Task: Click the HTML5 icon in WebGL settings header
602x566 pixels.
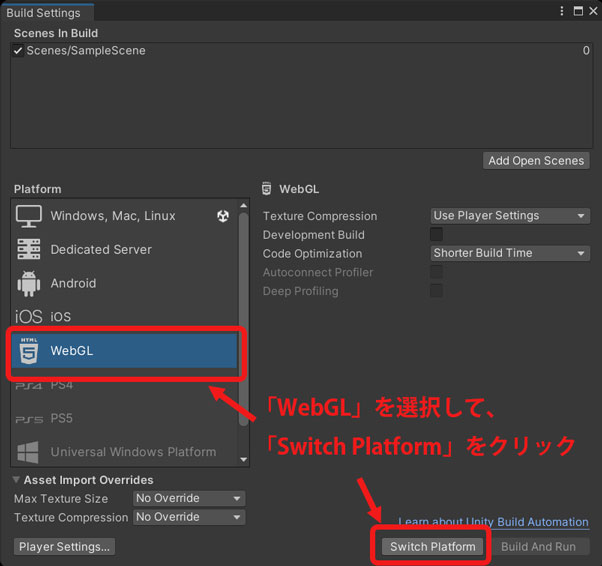Action: pos(266,189)
